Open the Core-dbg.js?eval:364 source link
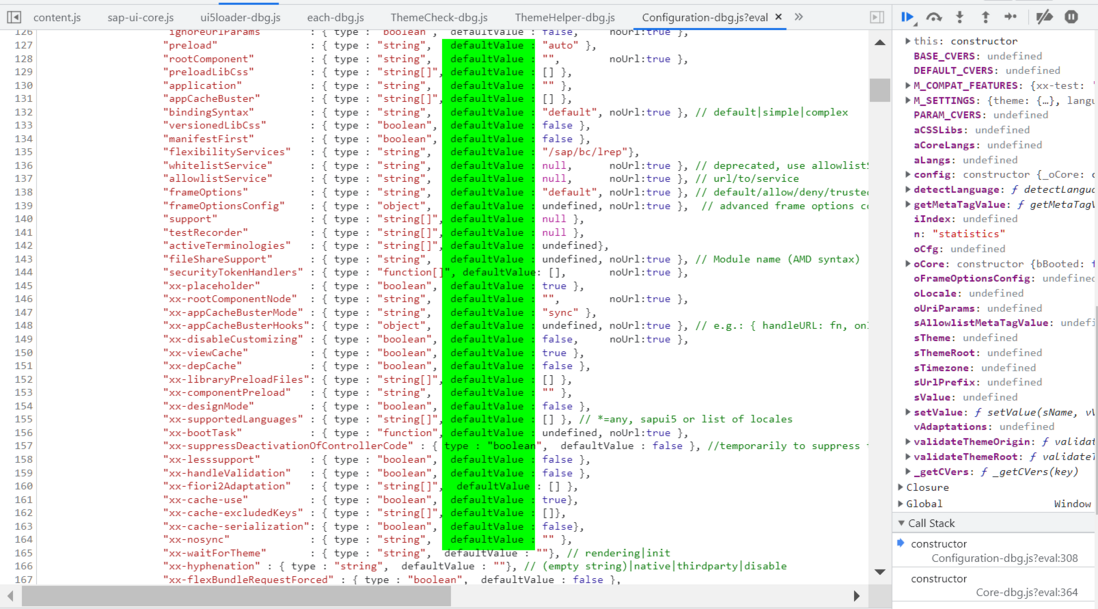This screenshot has width=1098, height=609. pyautogui.click(x=1027, y=593)
